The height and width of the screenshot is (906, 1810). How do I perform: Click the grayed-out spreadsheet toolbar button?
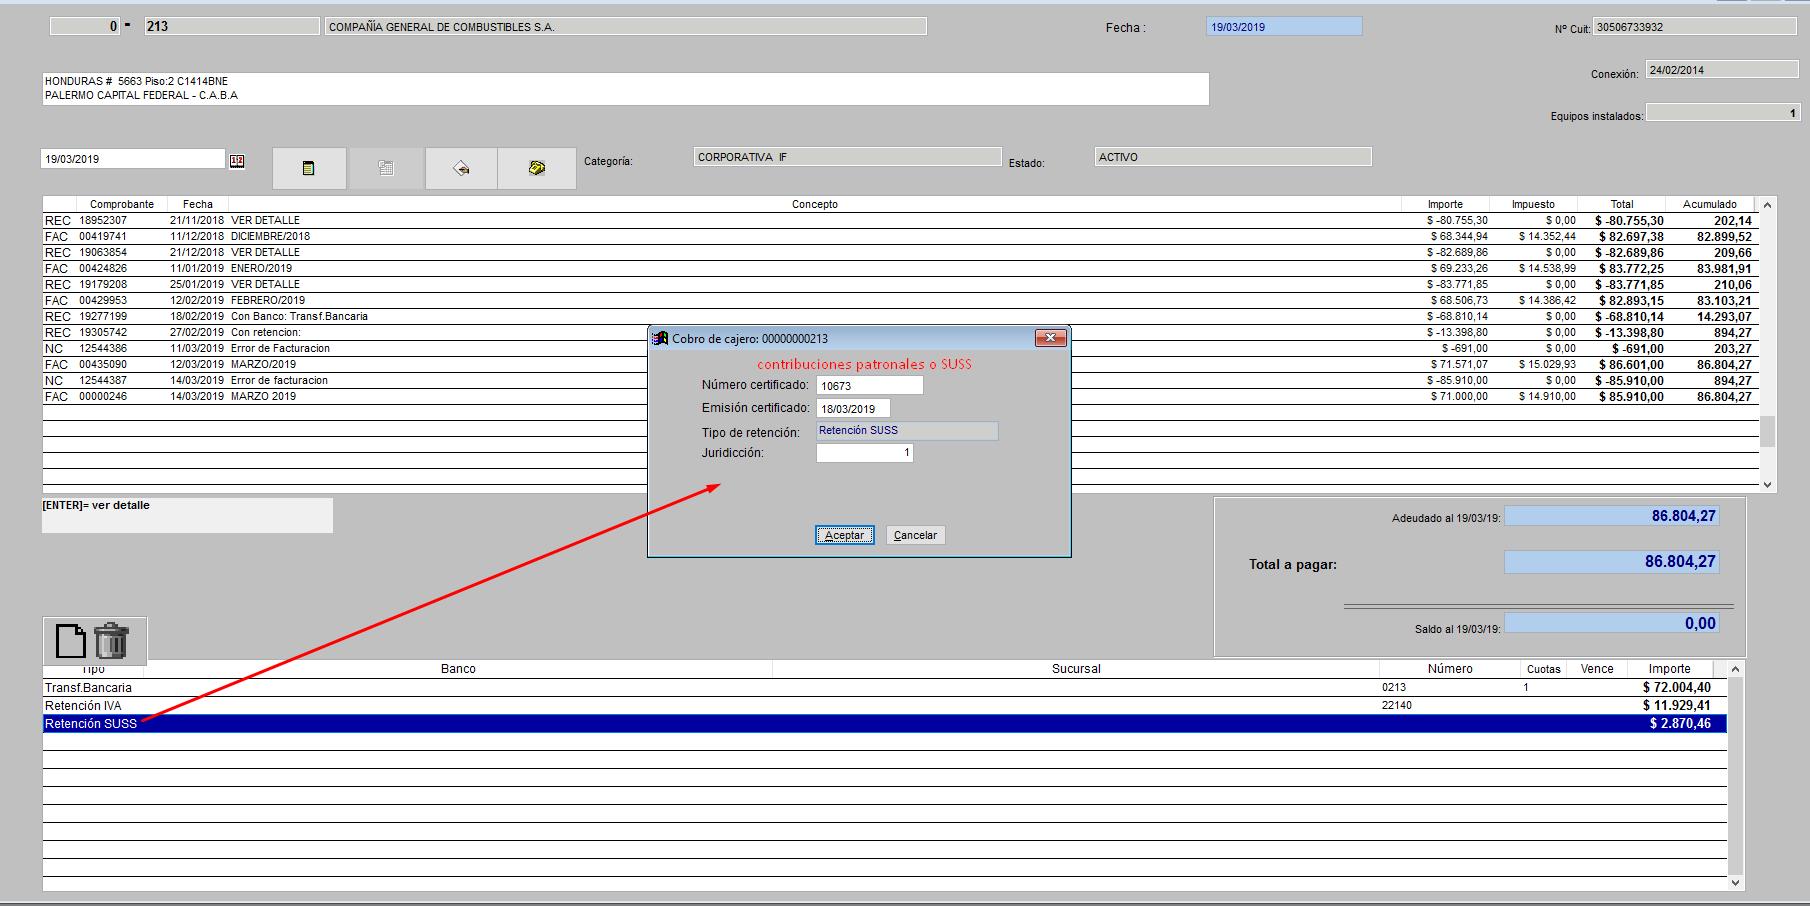(386, 168)
